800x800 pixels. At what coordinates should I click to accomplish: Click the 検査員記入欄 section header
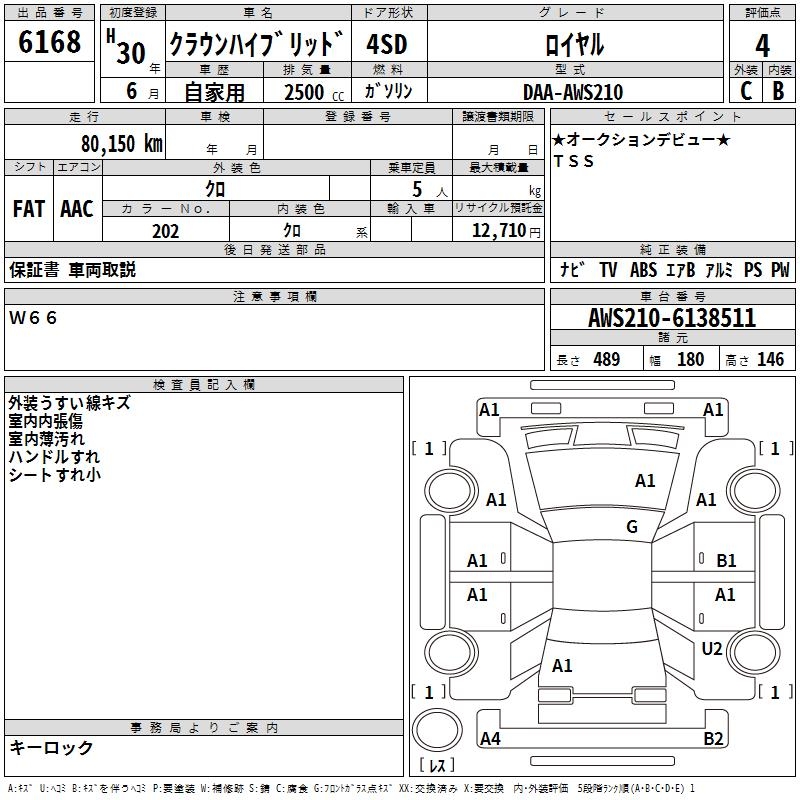coord(204,385)
